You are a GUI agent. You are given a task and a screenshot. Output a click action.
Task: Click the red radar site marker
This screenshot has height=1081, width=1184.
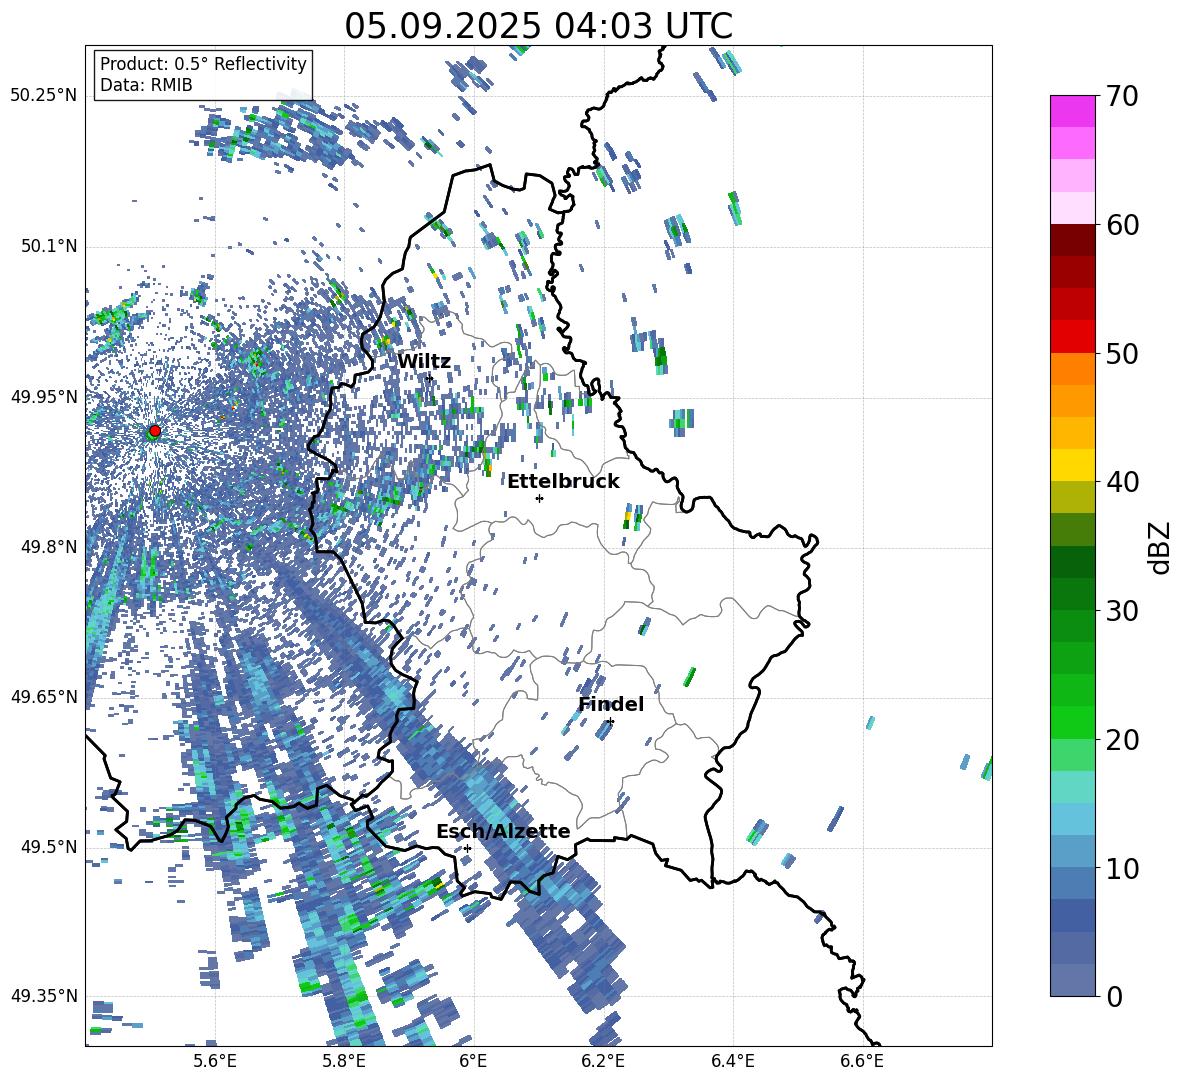click(x=155, y=430)
